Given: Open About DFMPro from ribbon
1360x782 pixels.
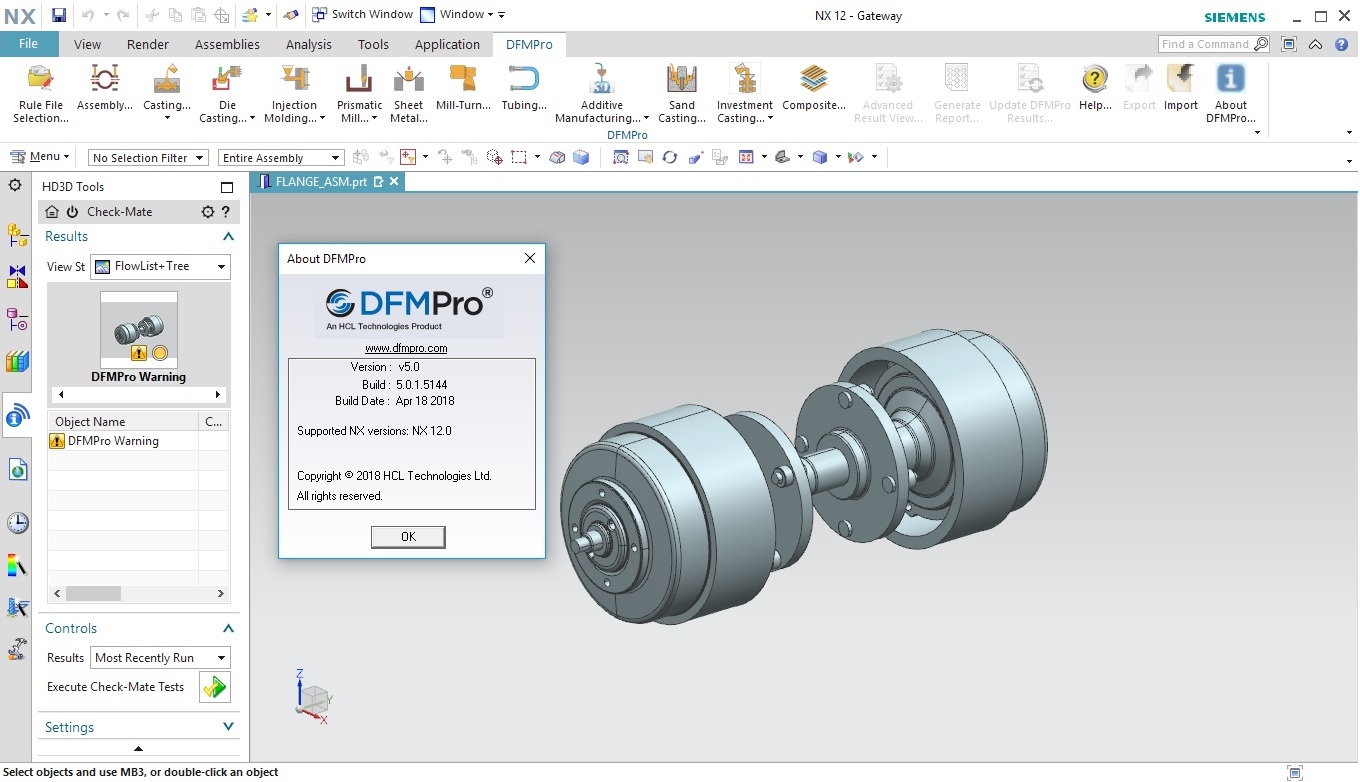Looking at the screenshot, I should pos(1231,94).
